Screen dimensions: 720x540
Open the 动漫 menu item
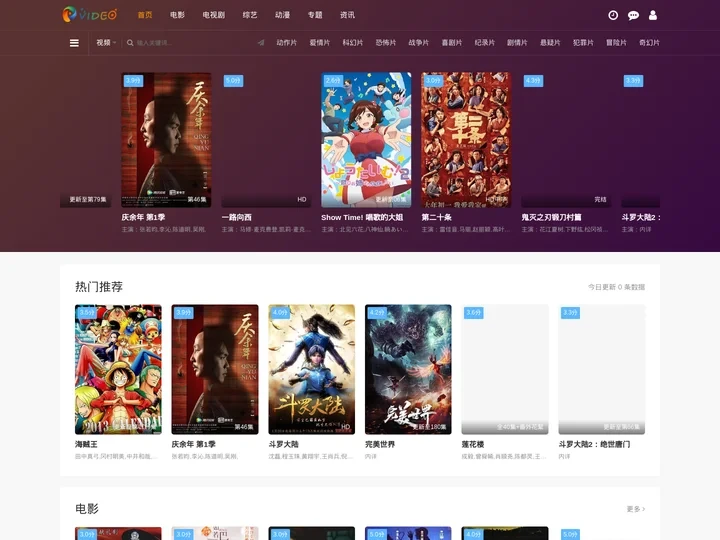282,15
